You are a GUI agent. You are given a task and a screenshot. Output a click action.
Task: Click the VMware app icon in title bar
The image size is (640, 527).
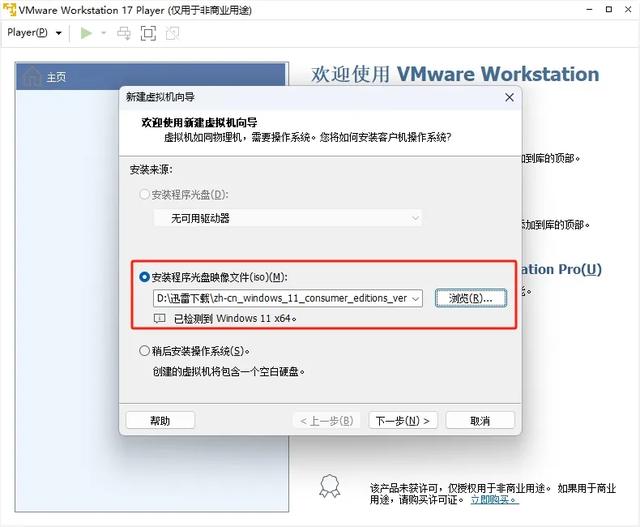pos(9,9)
